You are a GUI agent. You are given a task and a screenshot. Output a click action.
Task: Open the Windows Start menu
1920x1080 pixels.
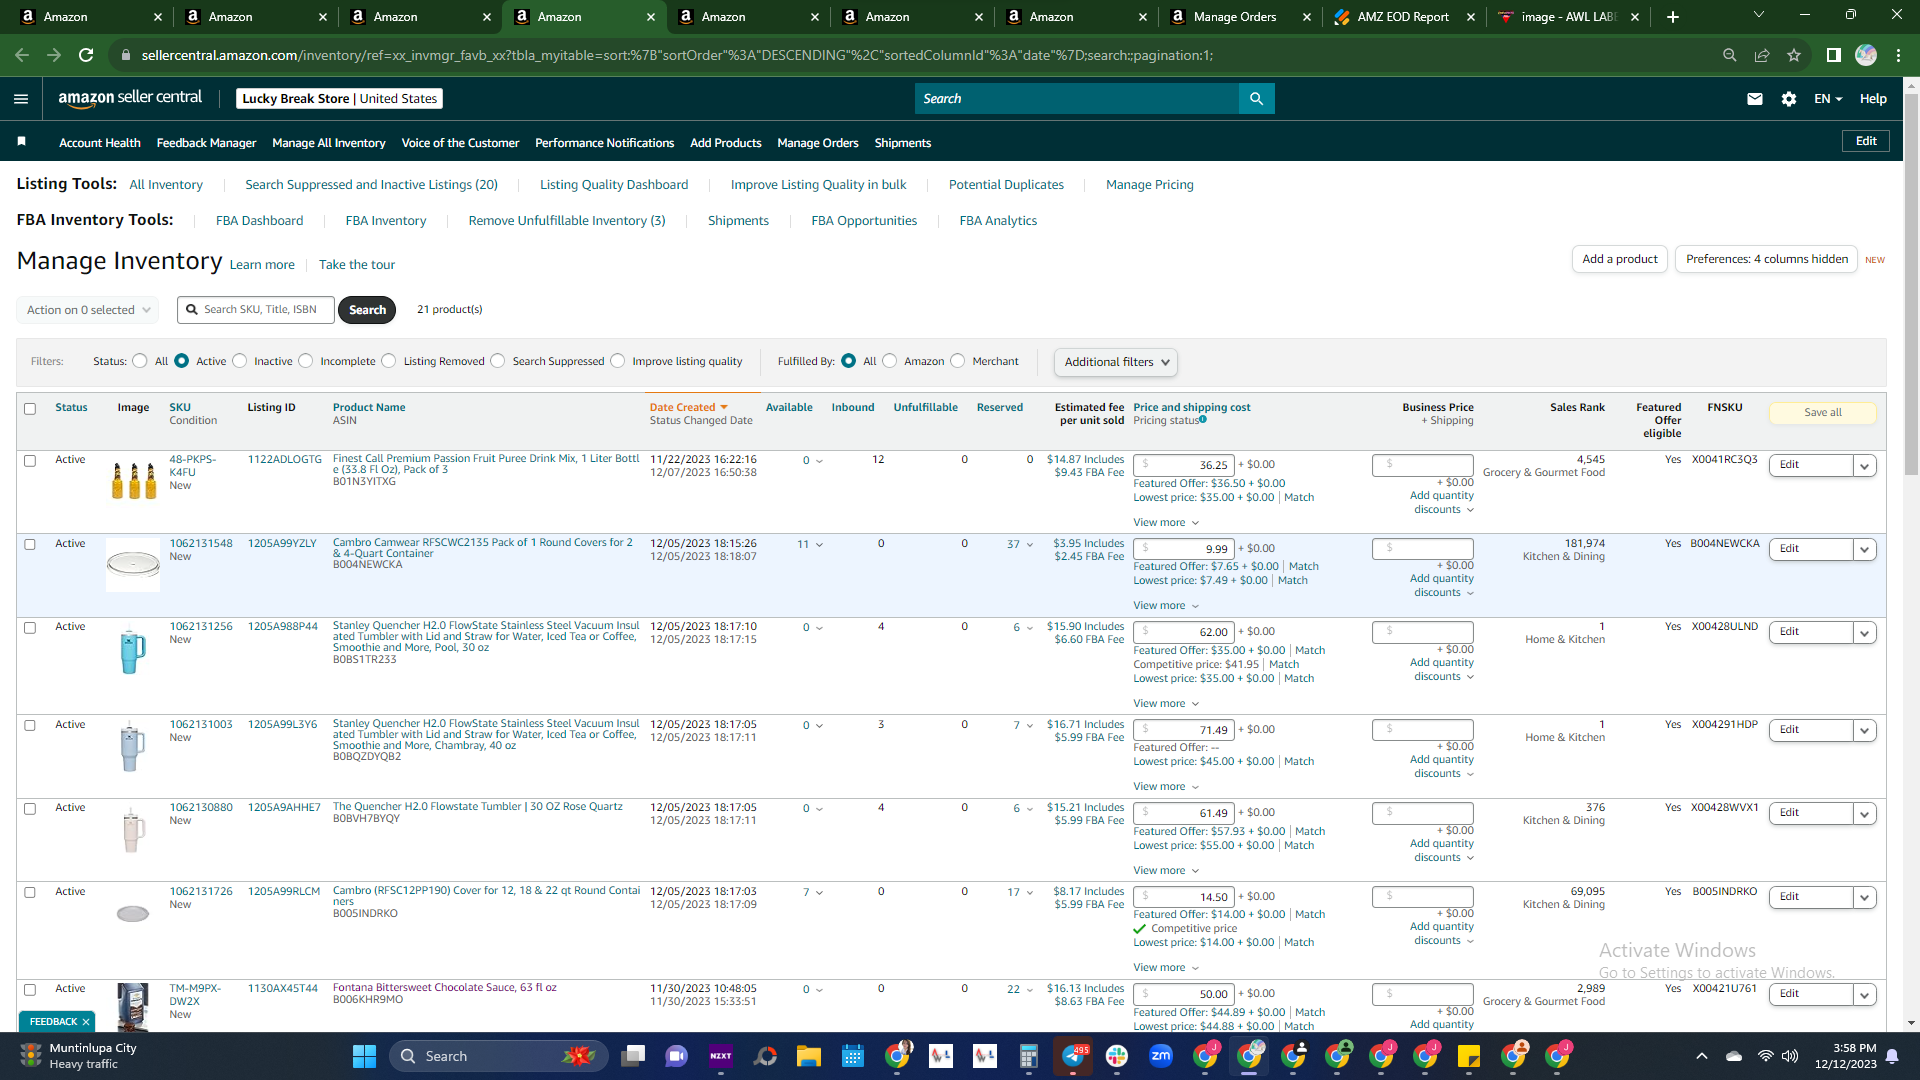click(x=364, y=1056)
